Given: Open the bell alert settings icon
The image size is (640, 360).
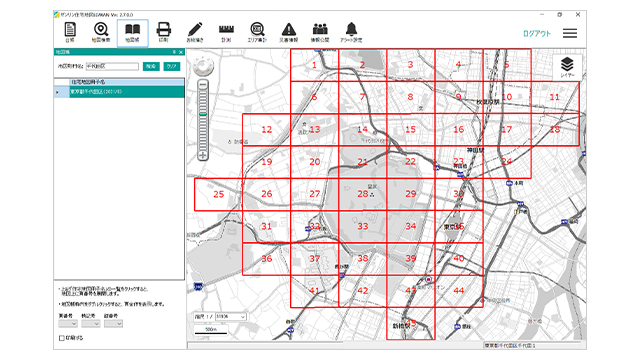Looking at the screenshot, I should pos(351,32).
